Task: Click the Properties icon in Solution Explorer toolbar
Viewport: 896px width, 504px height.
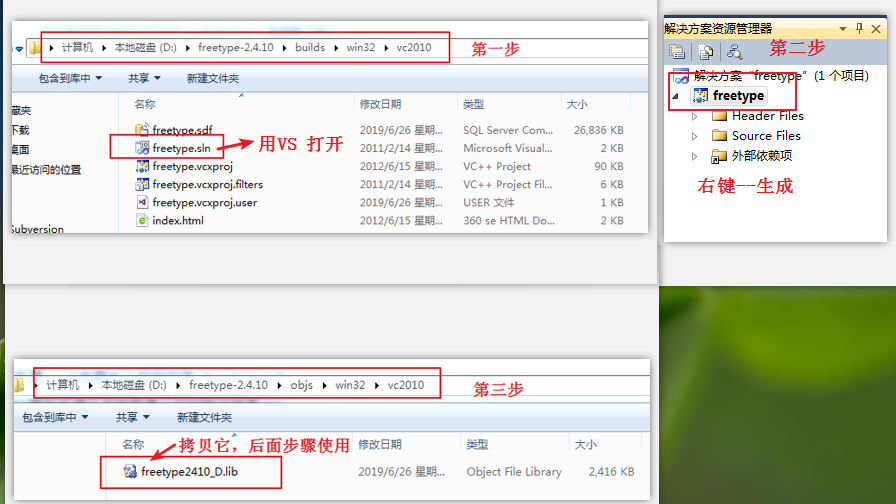Action: pyautogui.click(x=677, y=52)
